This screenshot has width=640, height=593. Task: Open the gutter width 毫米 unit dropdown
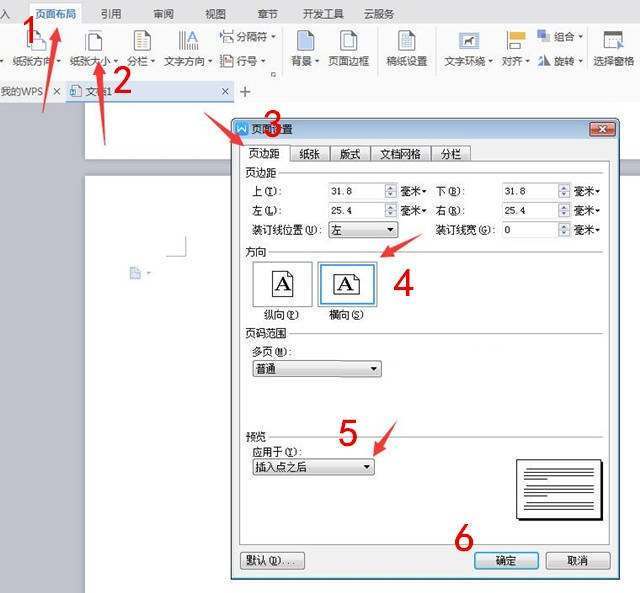[587, 230]
